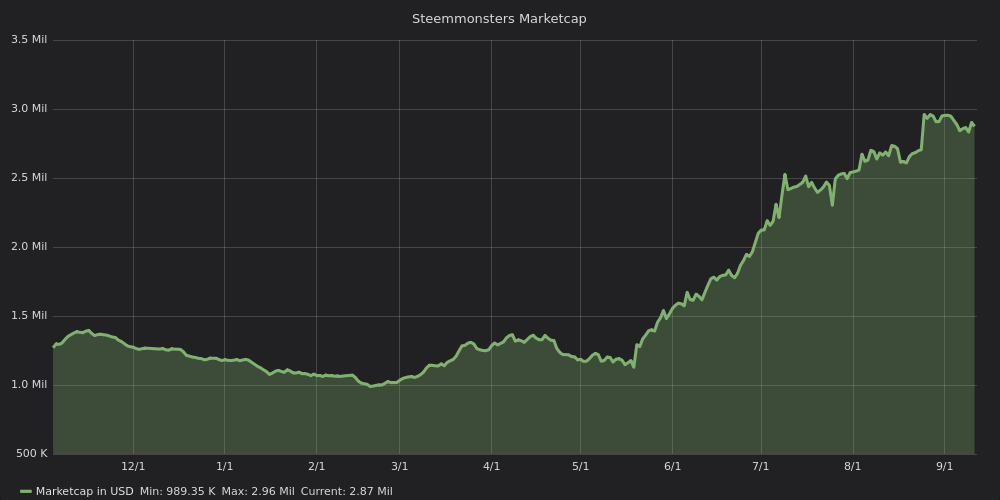Click the 3.5 Mil y-axis label
The height and width of the screenshot is (500, 1000).
click(29, 40)
